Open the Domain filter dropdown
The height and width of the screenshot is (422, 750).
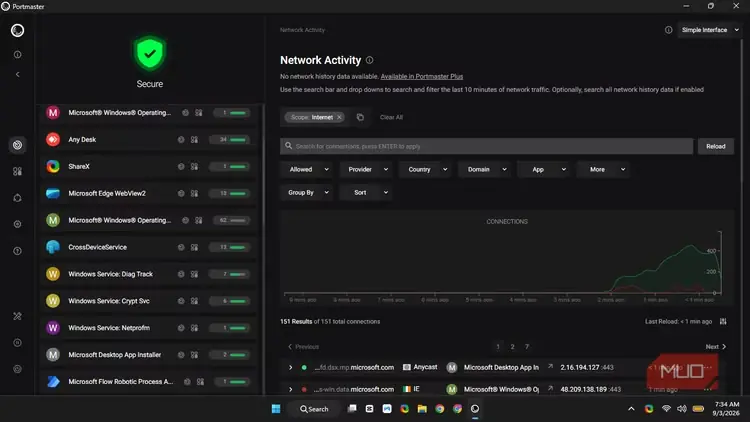pos(485,169)
